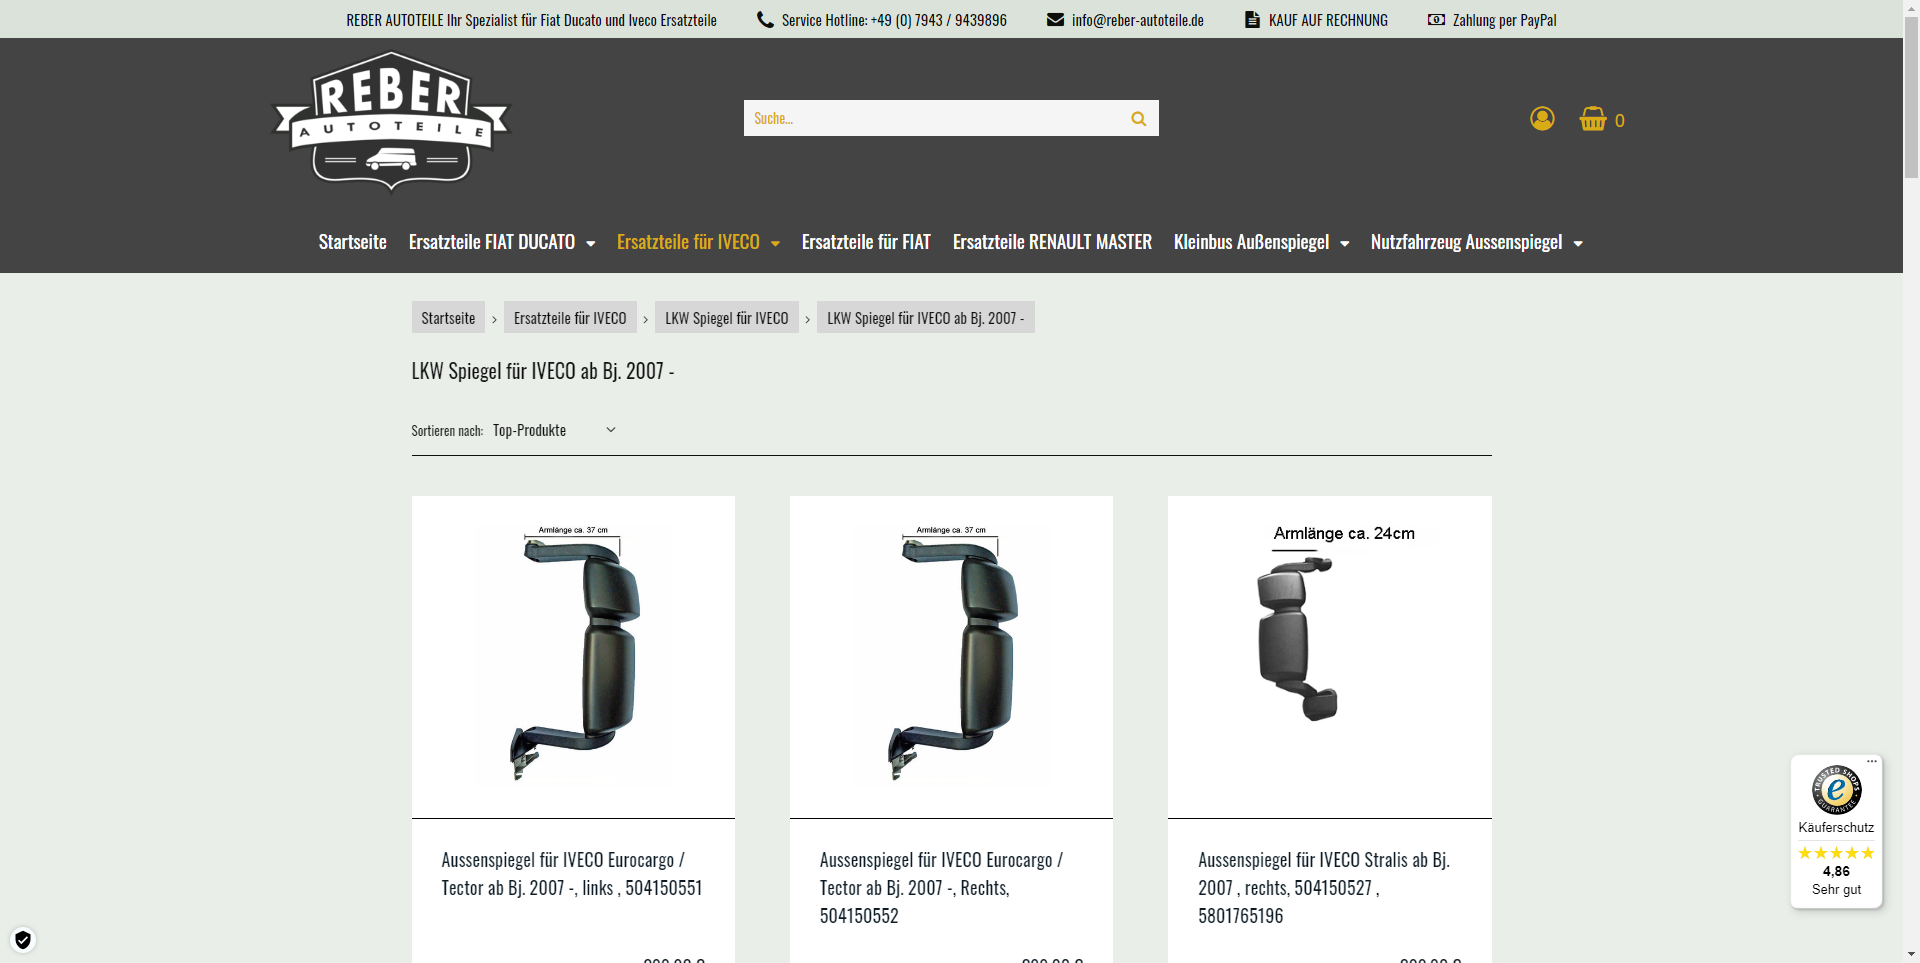Open Eurocargo Rechts 504150552 mirror image
The image size is (1920, 963).
click(951, 657)
